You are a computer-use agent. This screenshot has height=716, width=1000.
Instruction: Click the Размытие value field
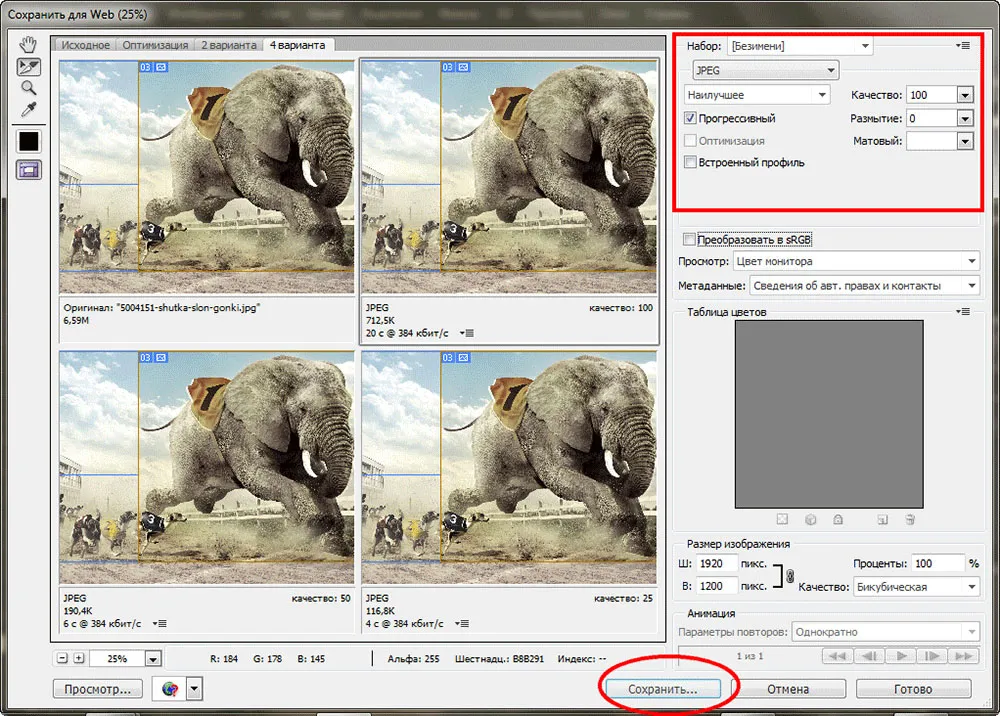pyautogui.click(x=932, y=119)
